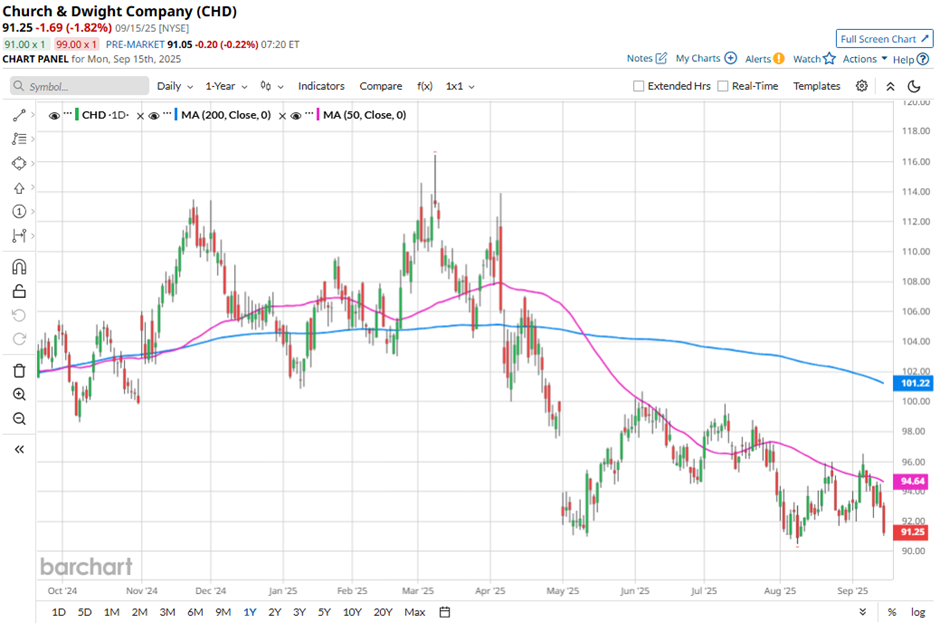Open the Indicators menu
The image size is (940, 623).
321,86
